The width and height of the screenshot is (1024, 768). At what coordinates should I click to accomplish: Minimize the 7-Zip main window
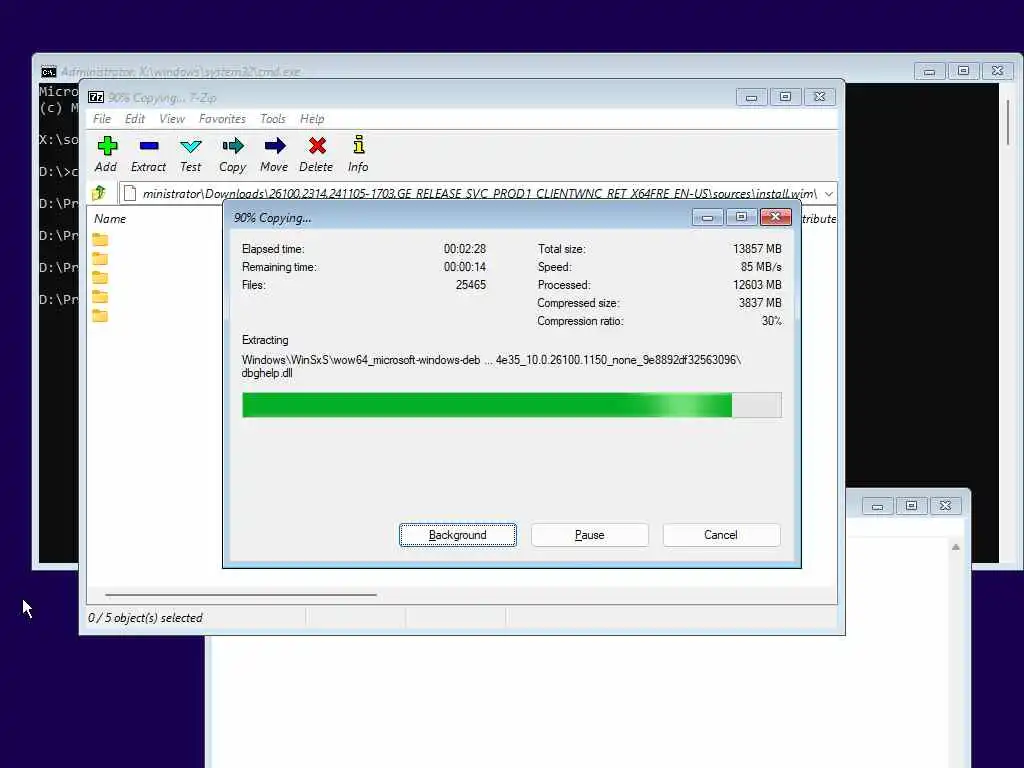752,97
